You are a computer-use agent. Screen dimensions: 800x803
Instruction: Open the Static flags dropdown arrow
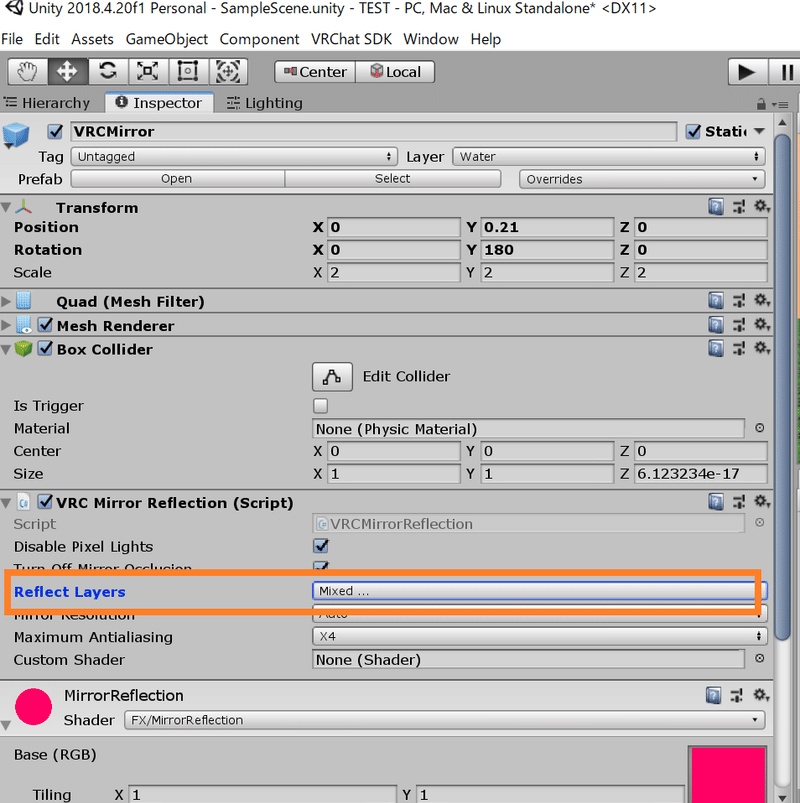click(x=760, y=132)
